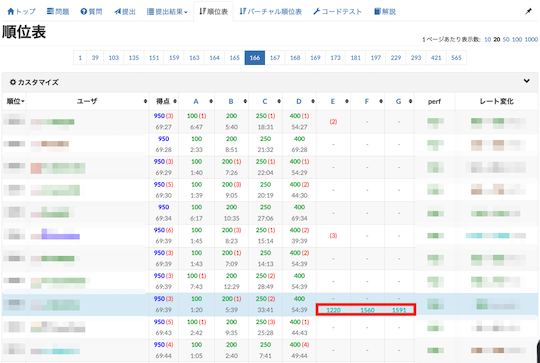
Task: Click the time cell reading 21:32
Action: click(x=265, y=150)
